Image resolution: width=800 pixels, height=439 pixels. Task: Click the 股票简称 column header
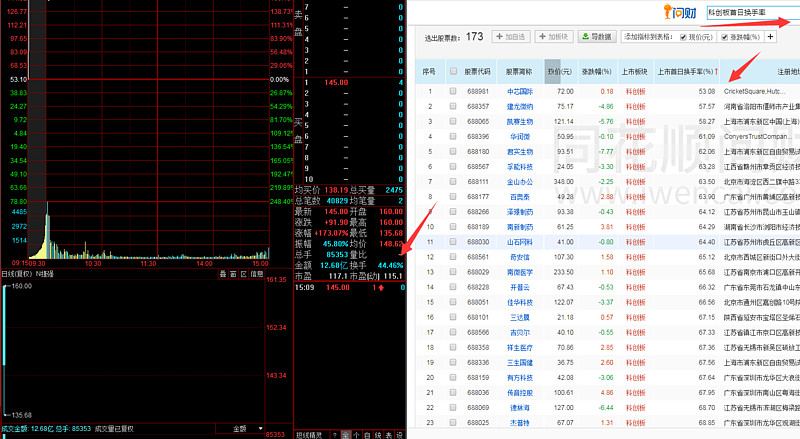(519, 72)
